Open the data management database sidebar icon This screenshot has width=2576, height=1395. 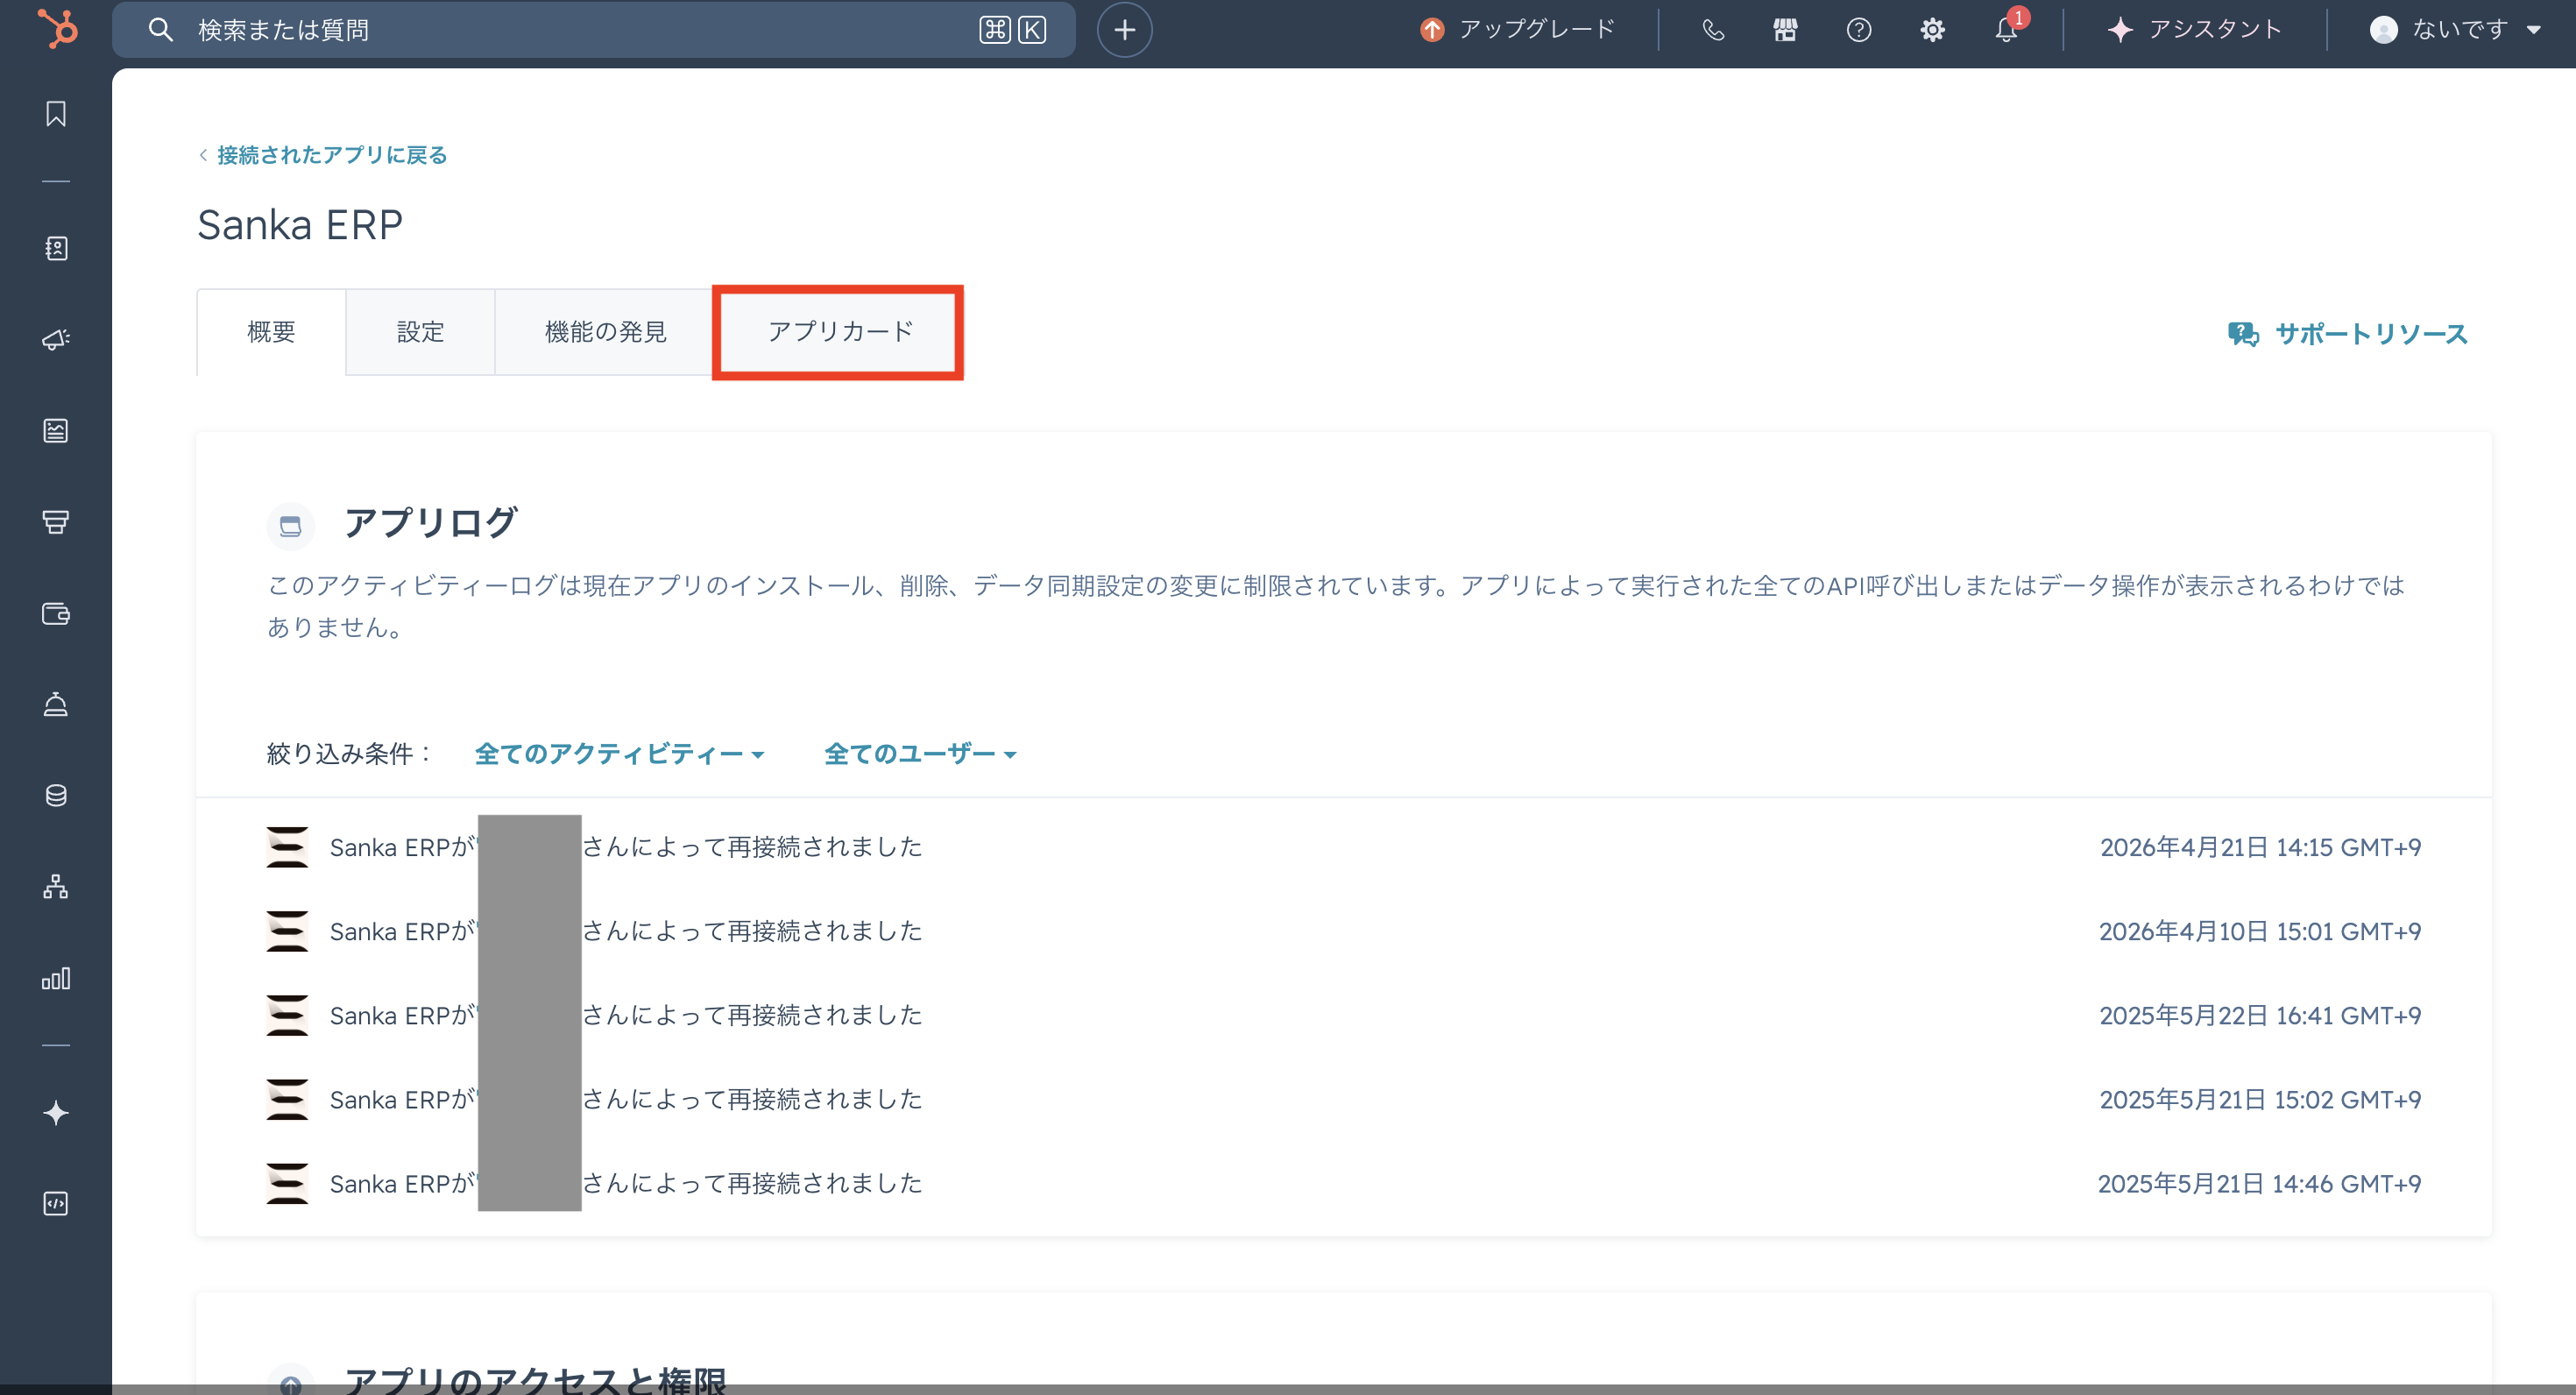pyautogui.click(x=56, y=795)
